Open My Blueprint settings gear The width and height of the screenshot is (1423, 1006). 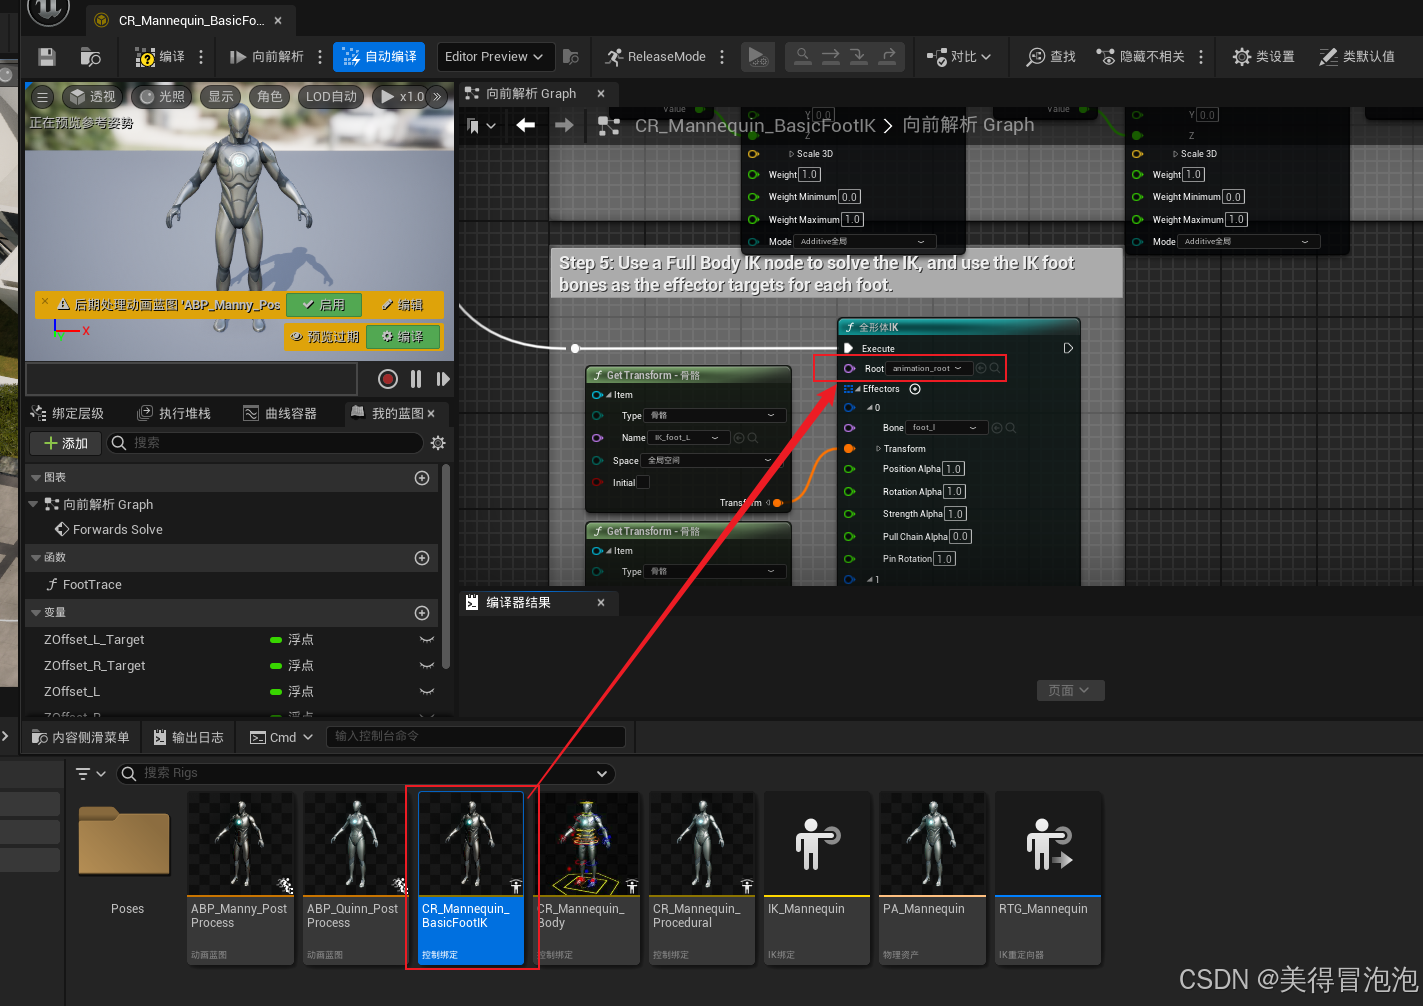[438, 443]
